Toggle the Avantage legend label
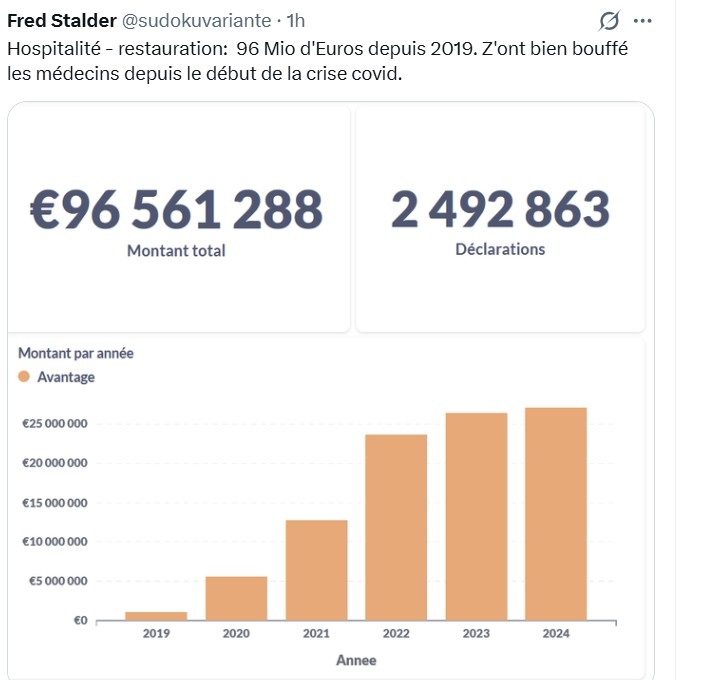Screen dimensions: 708x680 [x=66, y=377]
